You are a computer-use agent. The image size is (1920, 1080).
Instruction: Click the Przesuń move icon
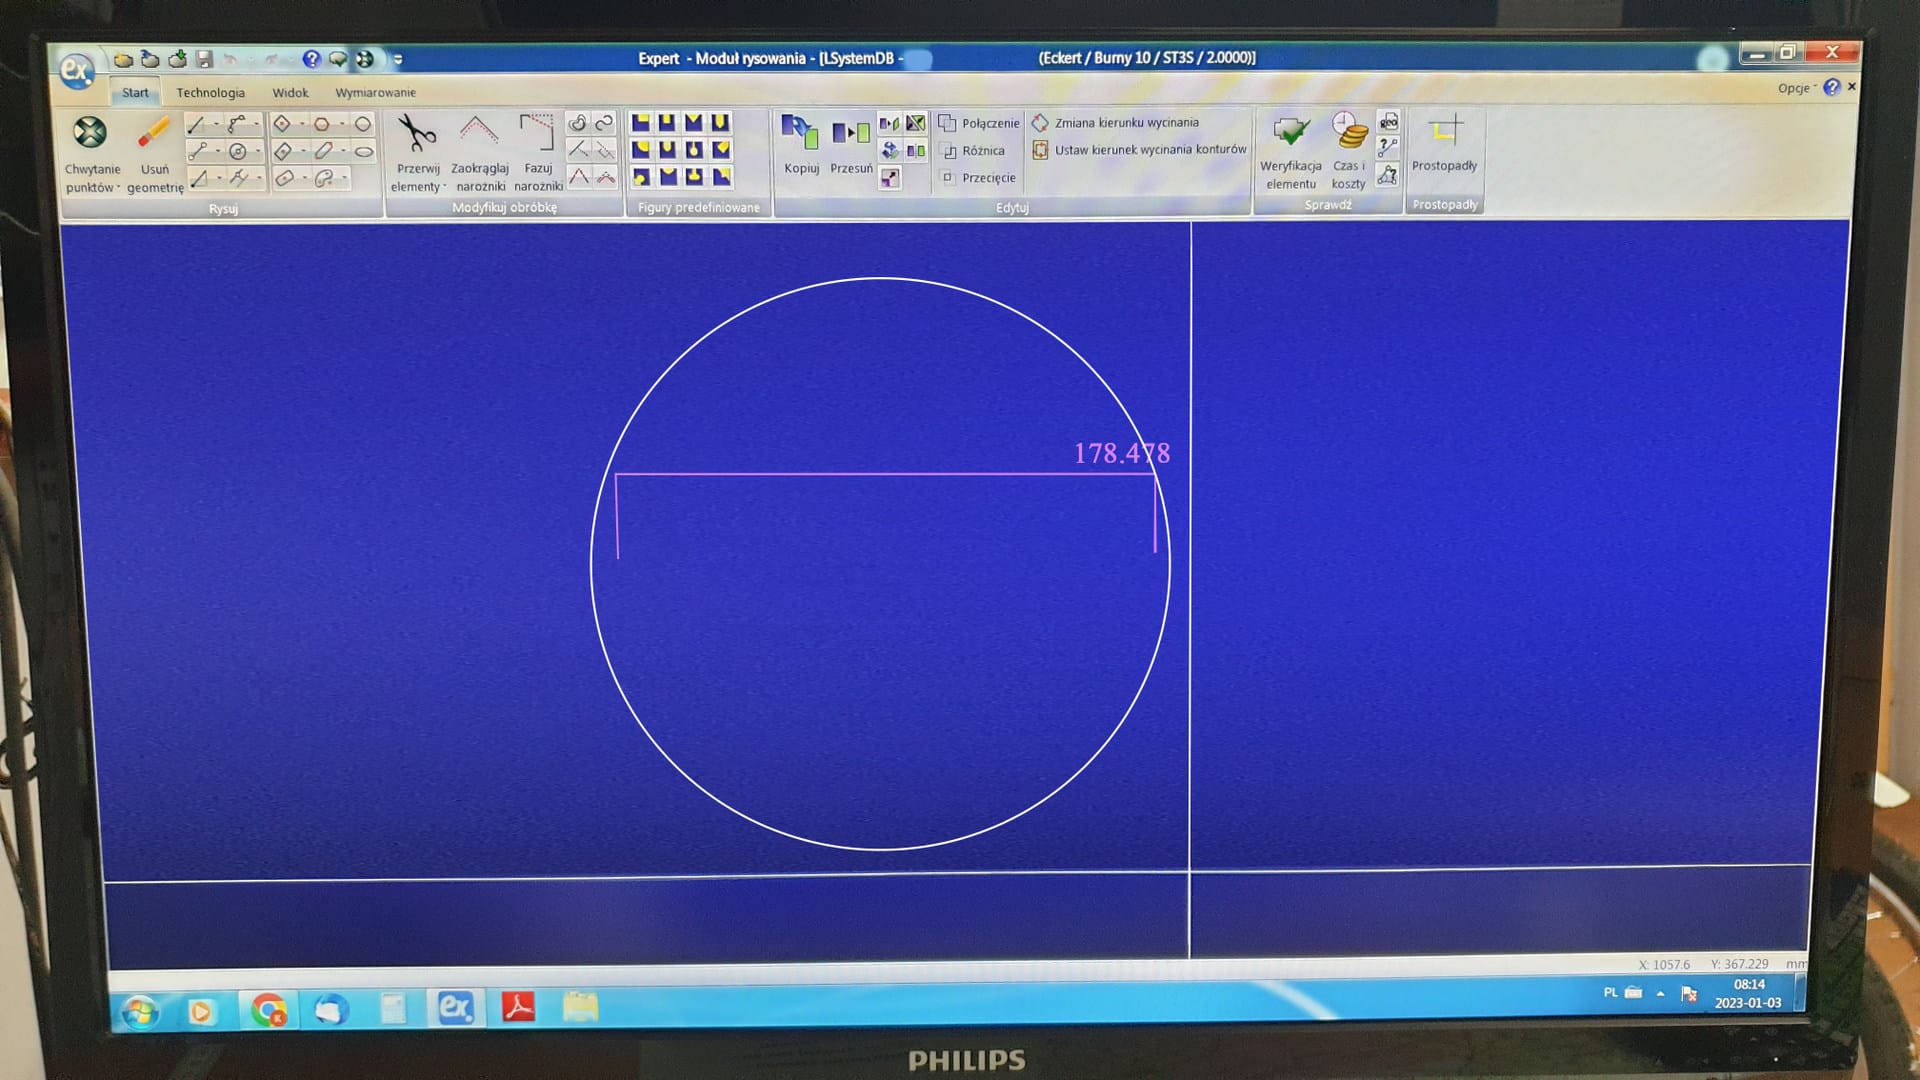pos(851,134)
